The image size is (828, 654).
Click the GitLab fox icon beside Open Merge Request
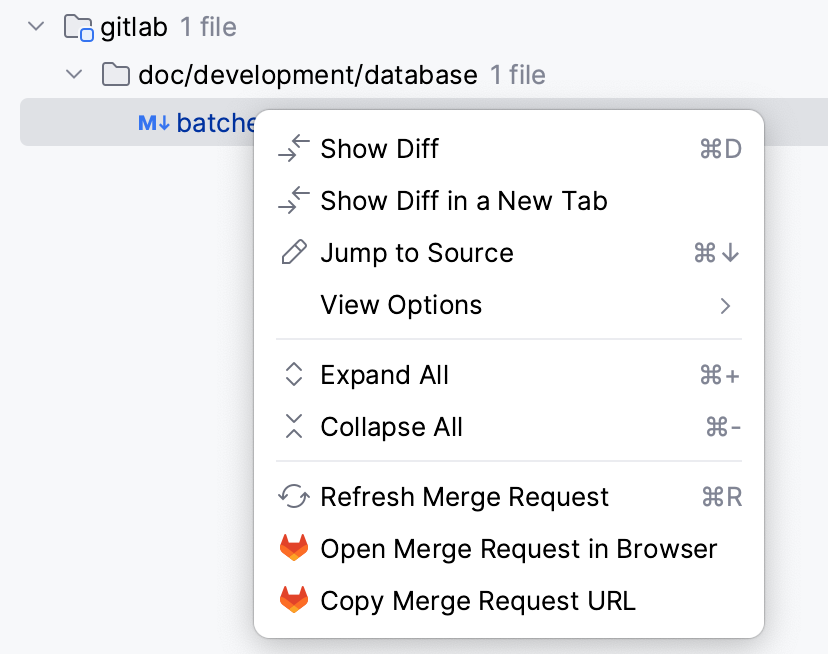pyautogui.click(x=293, y=548)
